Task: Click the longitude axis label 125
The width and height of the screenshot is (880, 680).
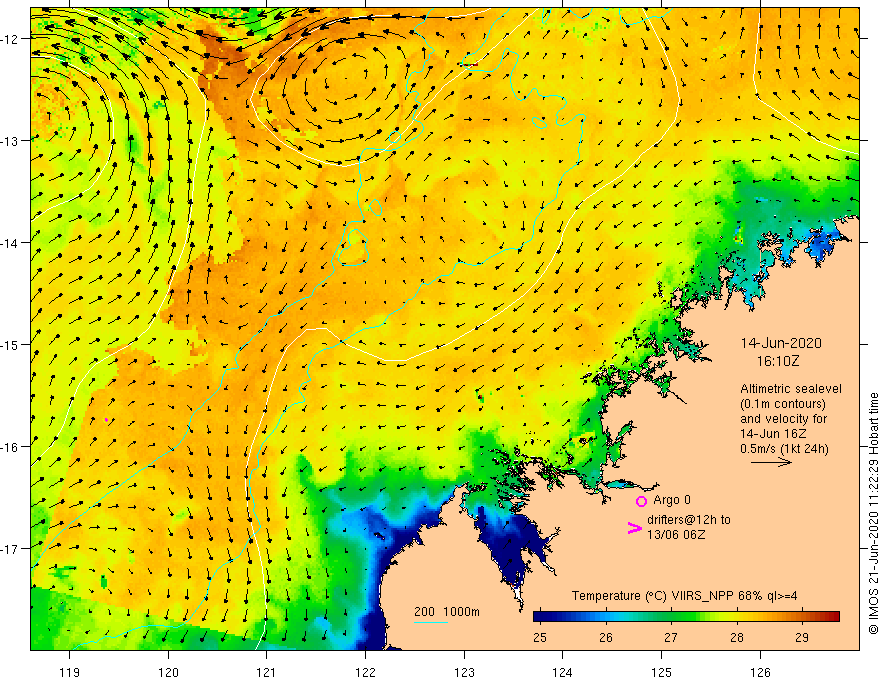Action: 662,672
